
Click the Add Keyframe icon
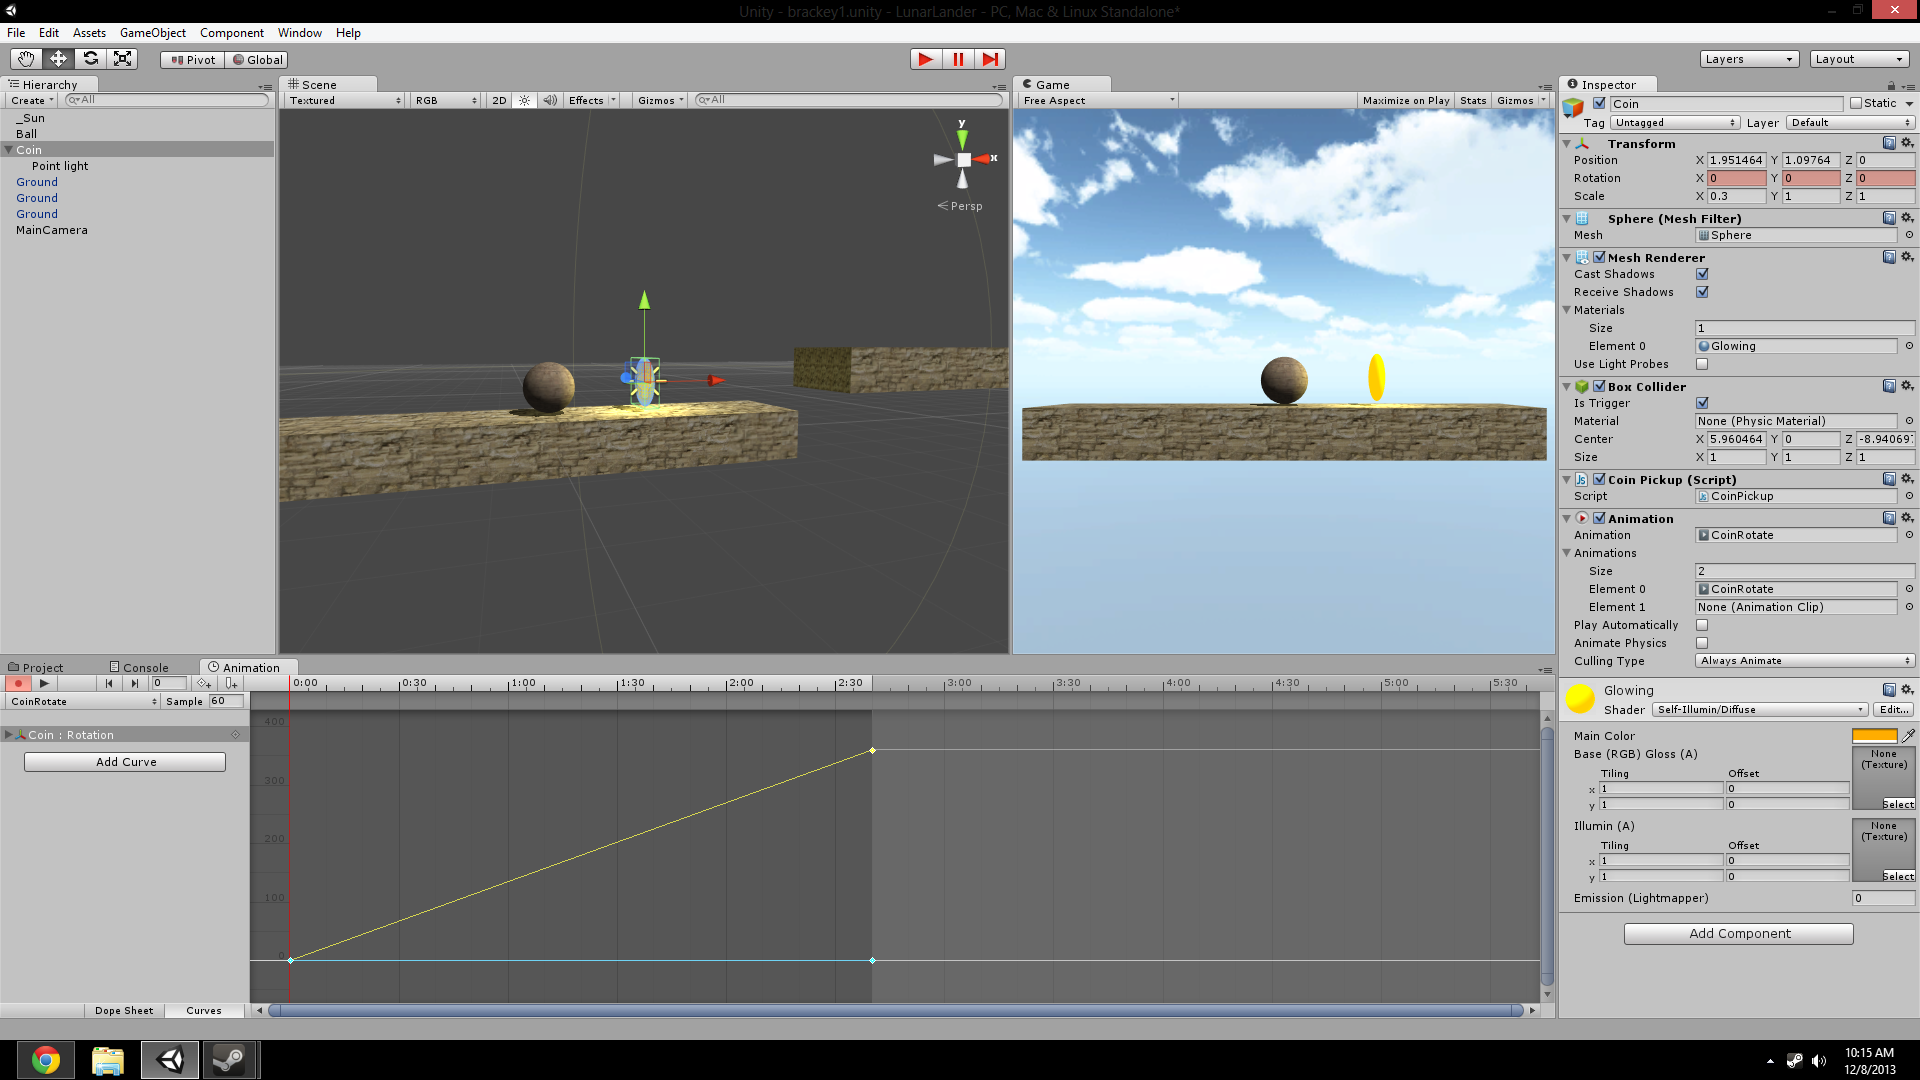coord(204,683)
